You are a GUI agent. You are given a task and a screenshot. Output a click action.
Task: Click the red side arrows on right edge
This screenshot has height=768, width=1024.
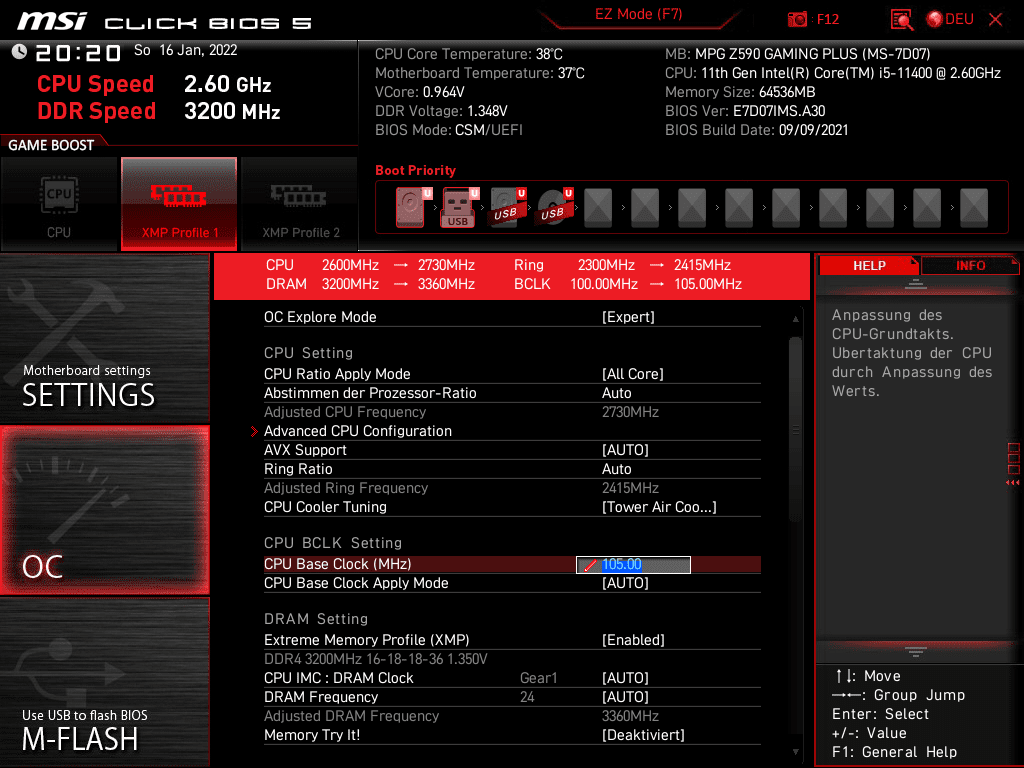tap(1013, 483)
